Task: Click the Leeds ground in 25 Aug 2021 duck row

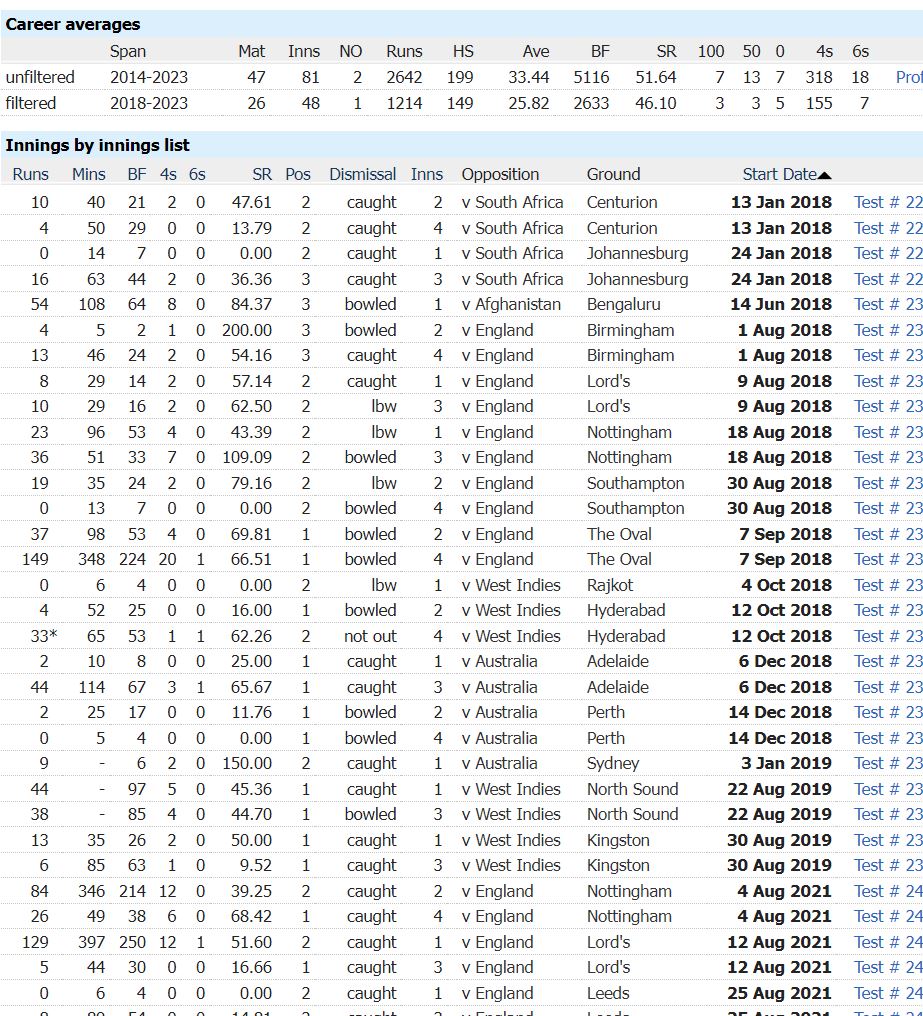Action: point(608,993)
